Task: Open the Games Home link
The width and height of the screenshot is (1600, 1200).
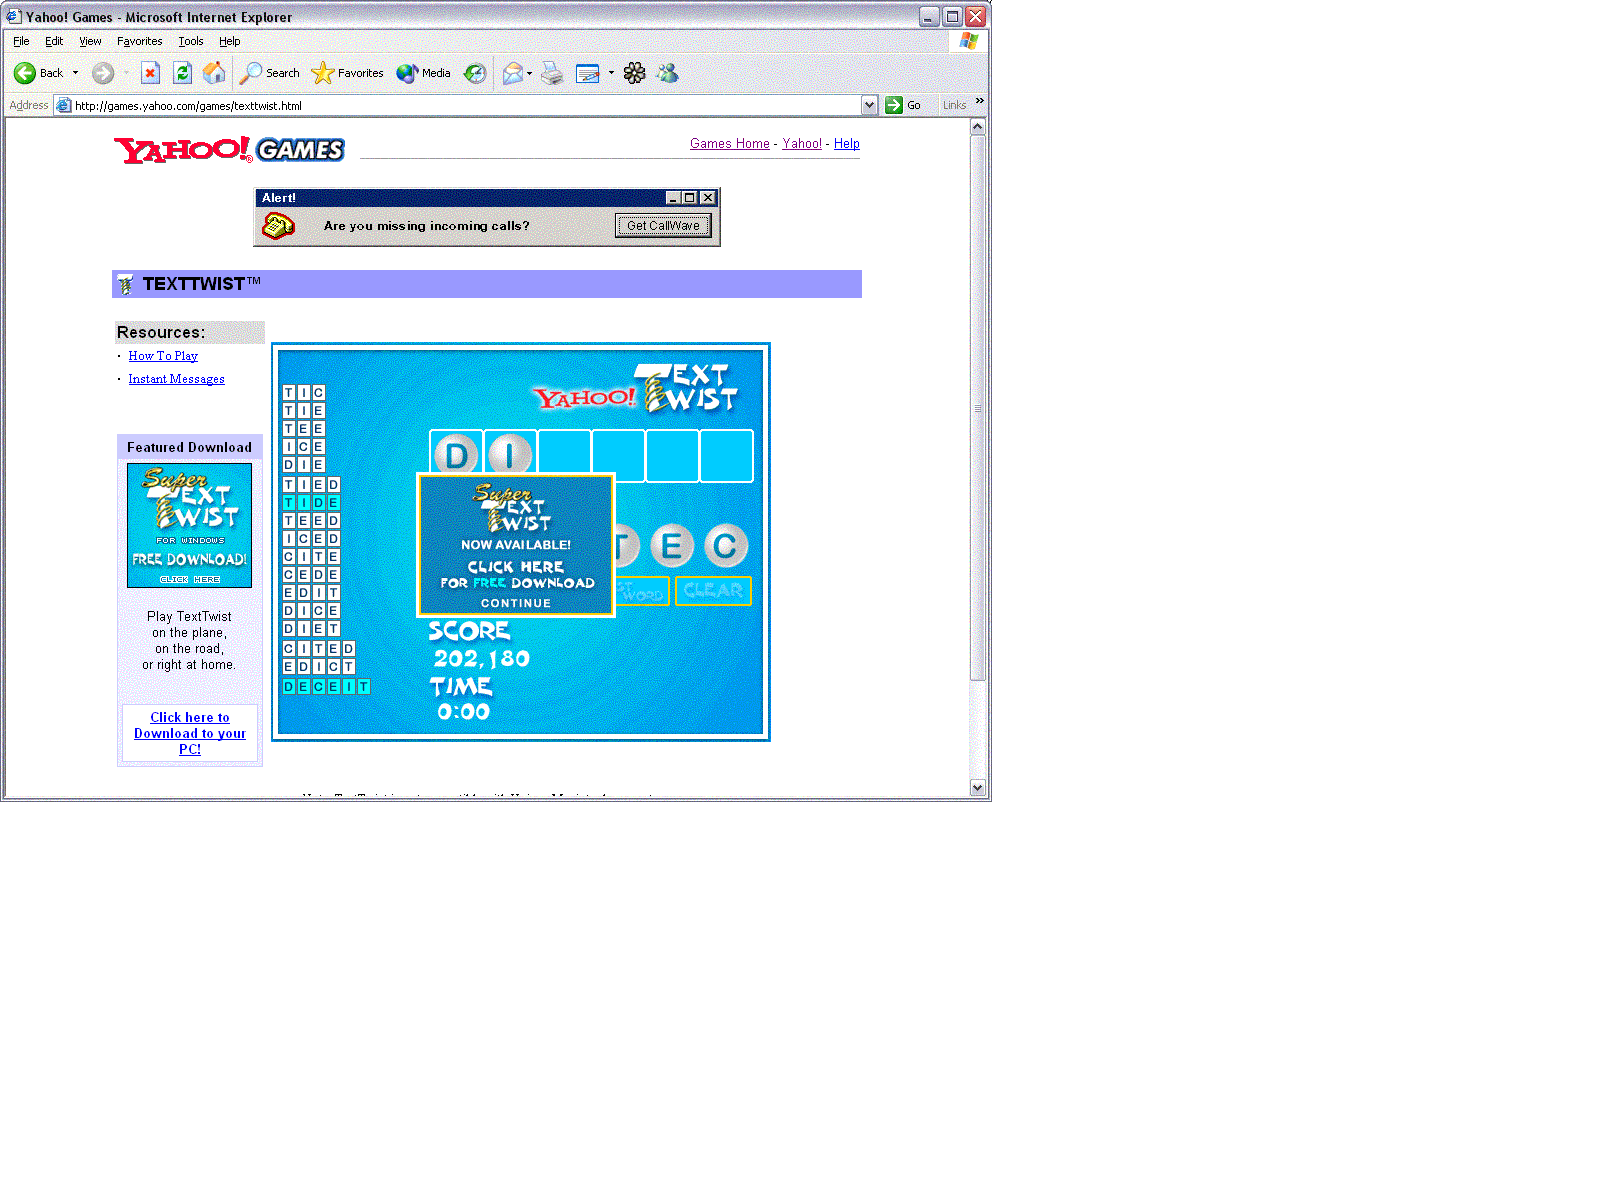Action: 730,144
